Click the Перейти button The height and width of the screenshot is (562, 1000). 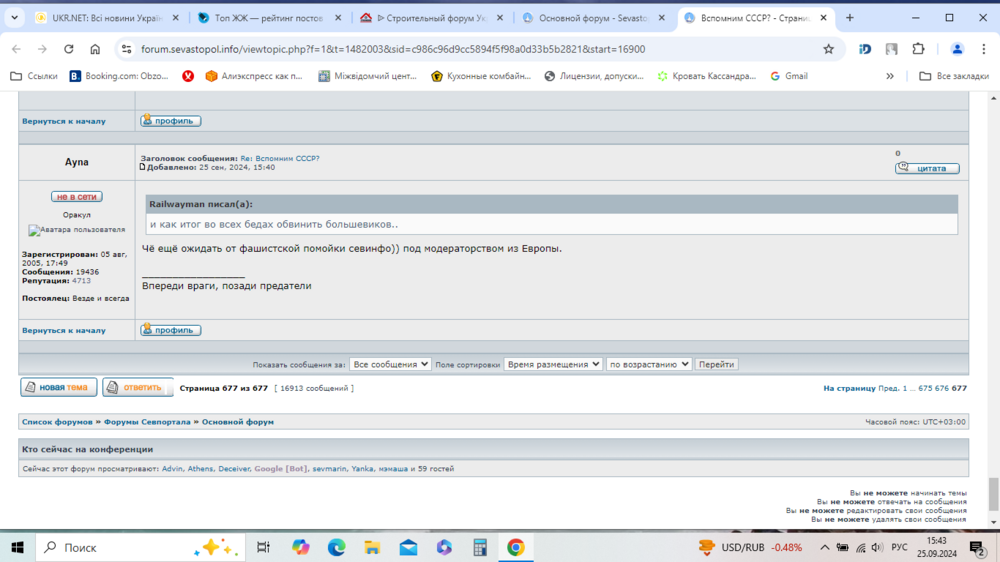716,364
